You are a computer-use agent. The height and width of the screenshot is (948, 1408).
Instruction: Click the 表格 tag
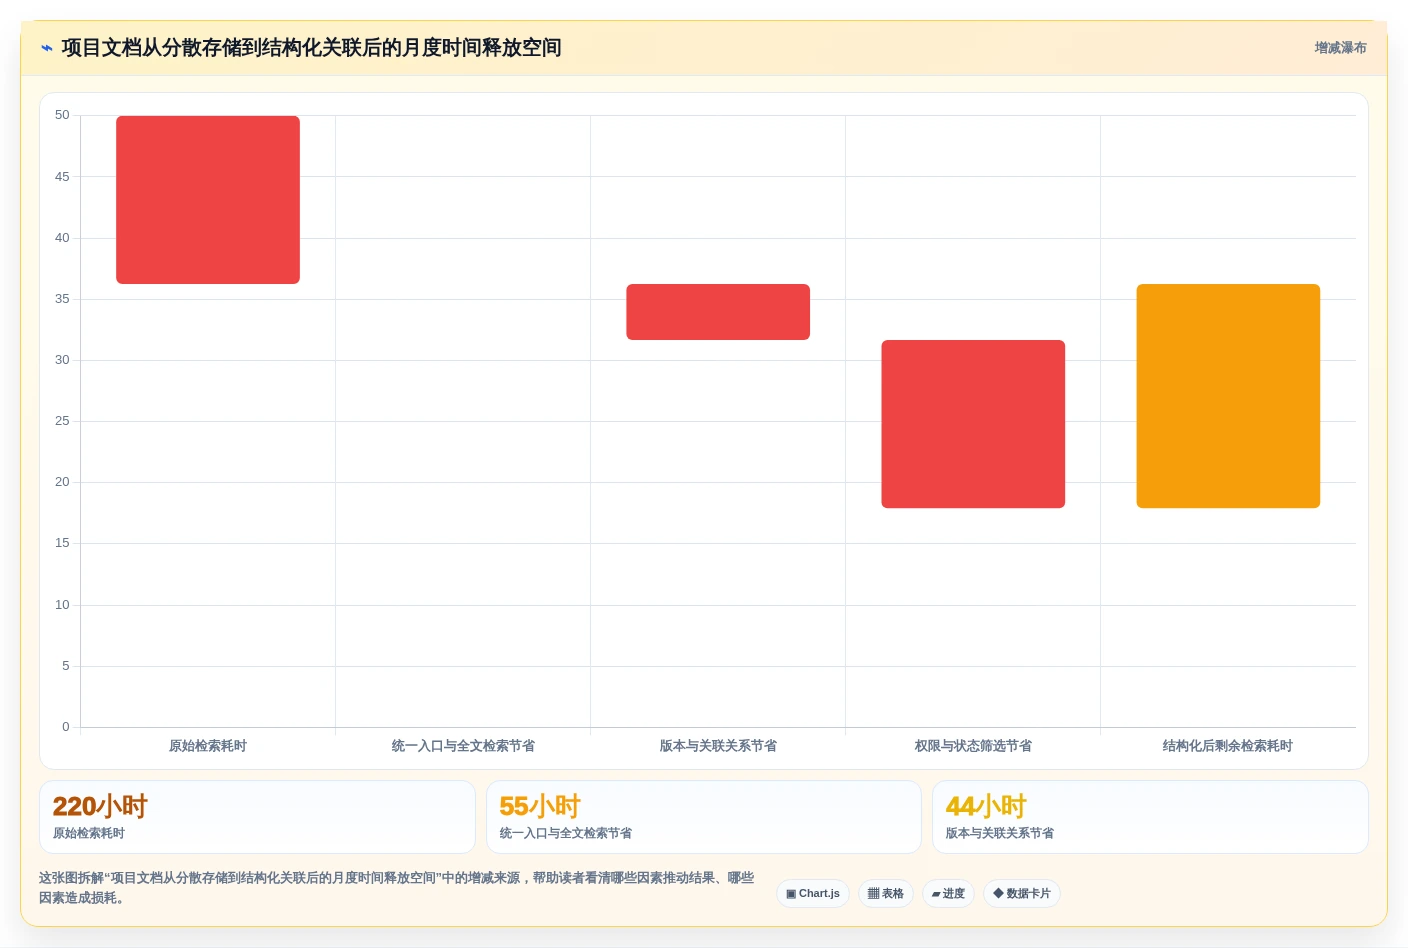coord(886,894)
